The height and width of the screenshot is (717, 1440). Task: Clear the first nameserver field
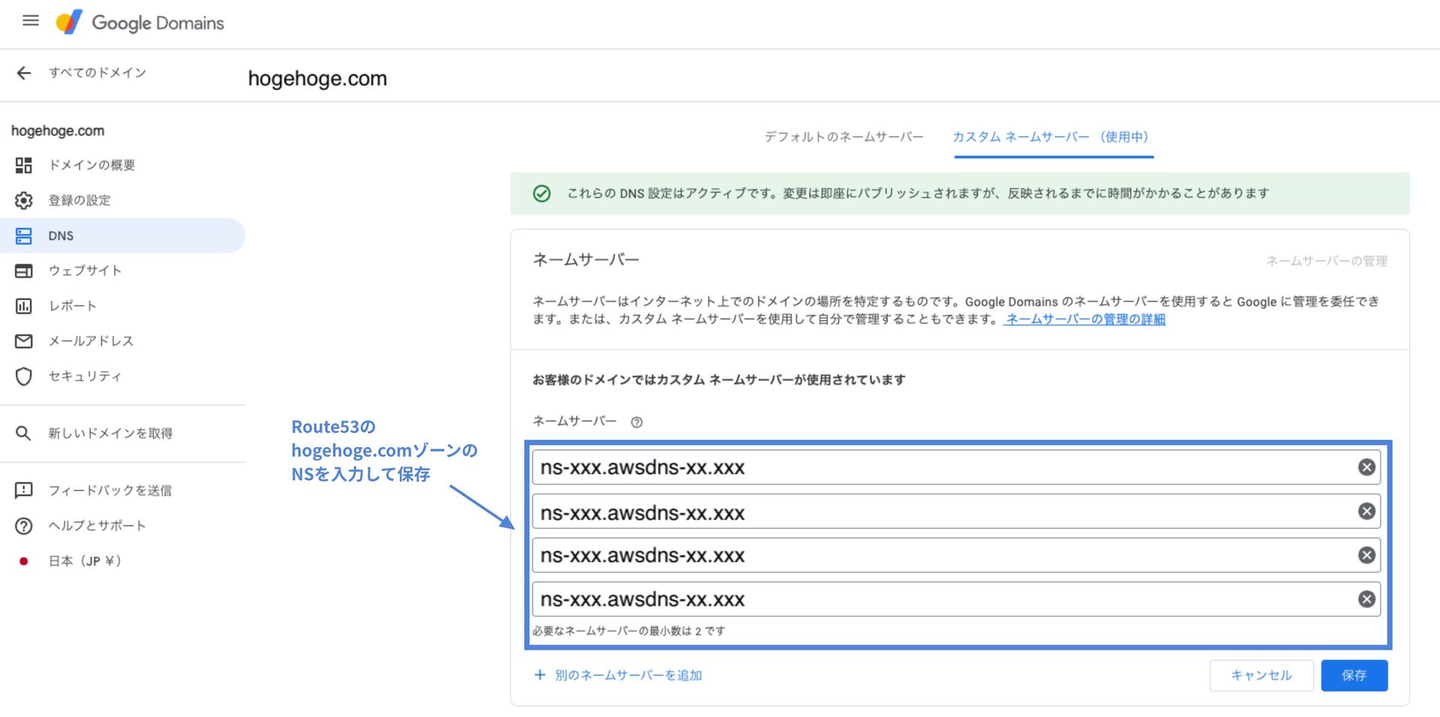tap(1366, 468)
